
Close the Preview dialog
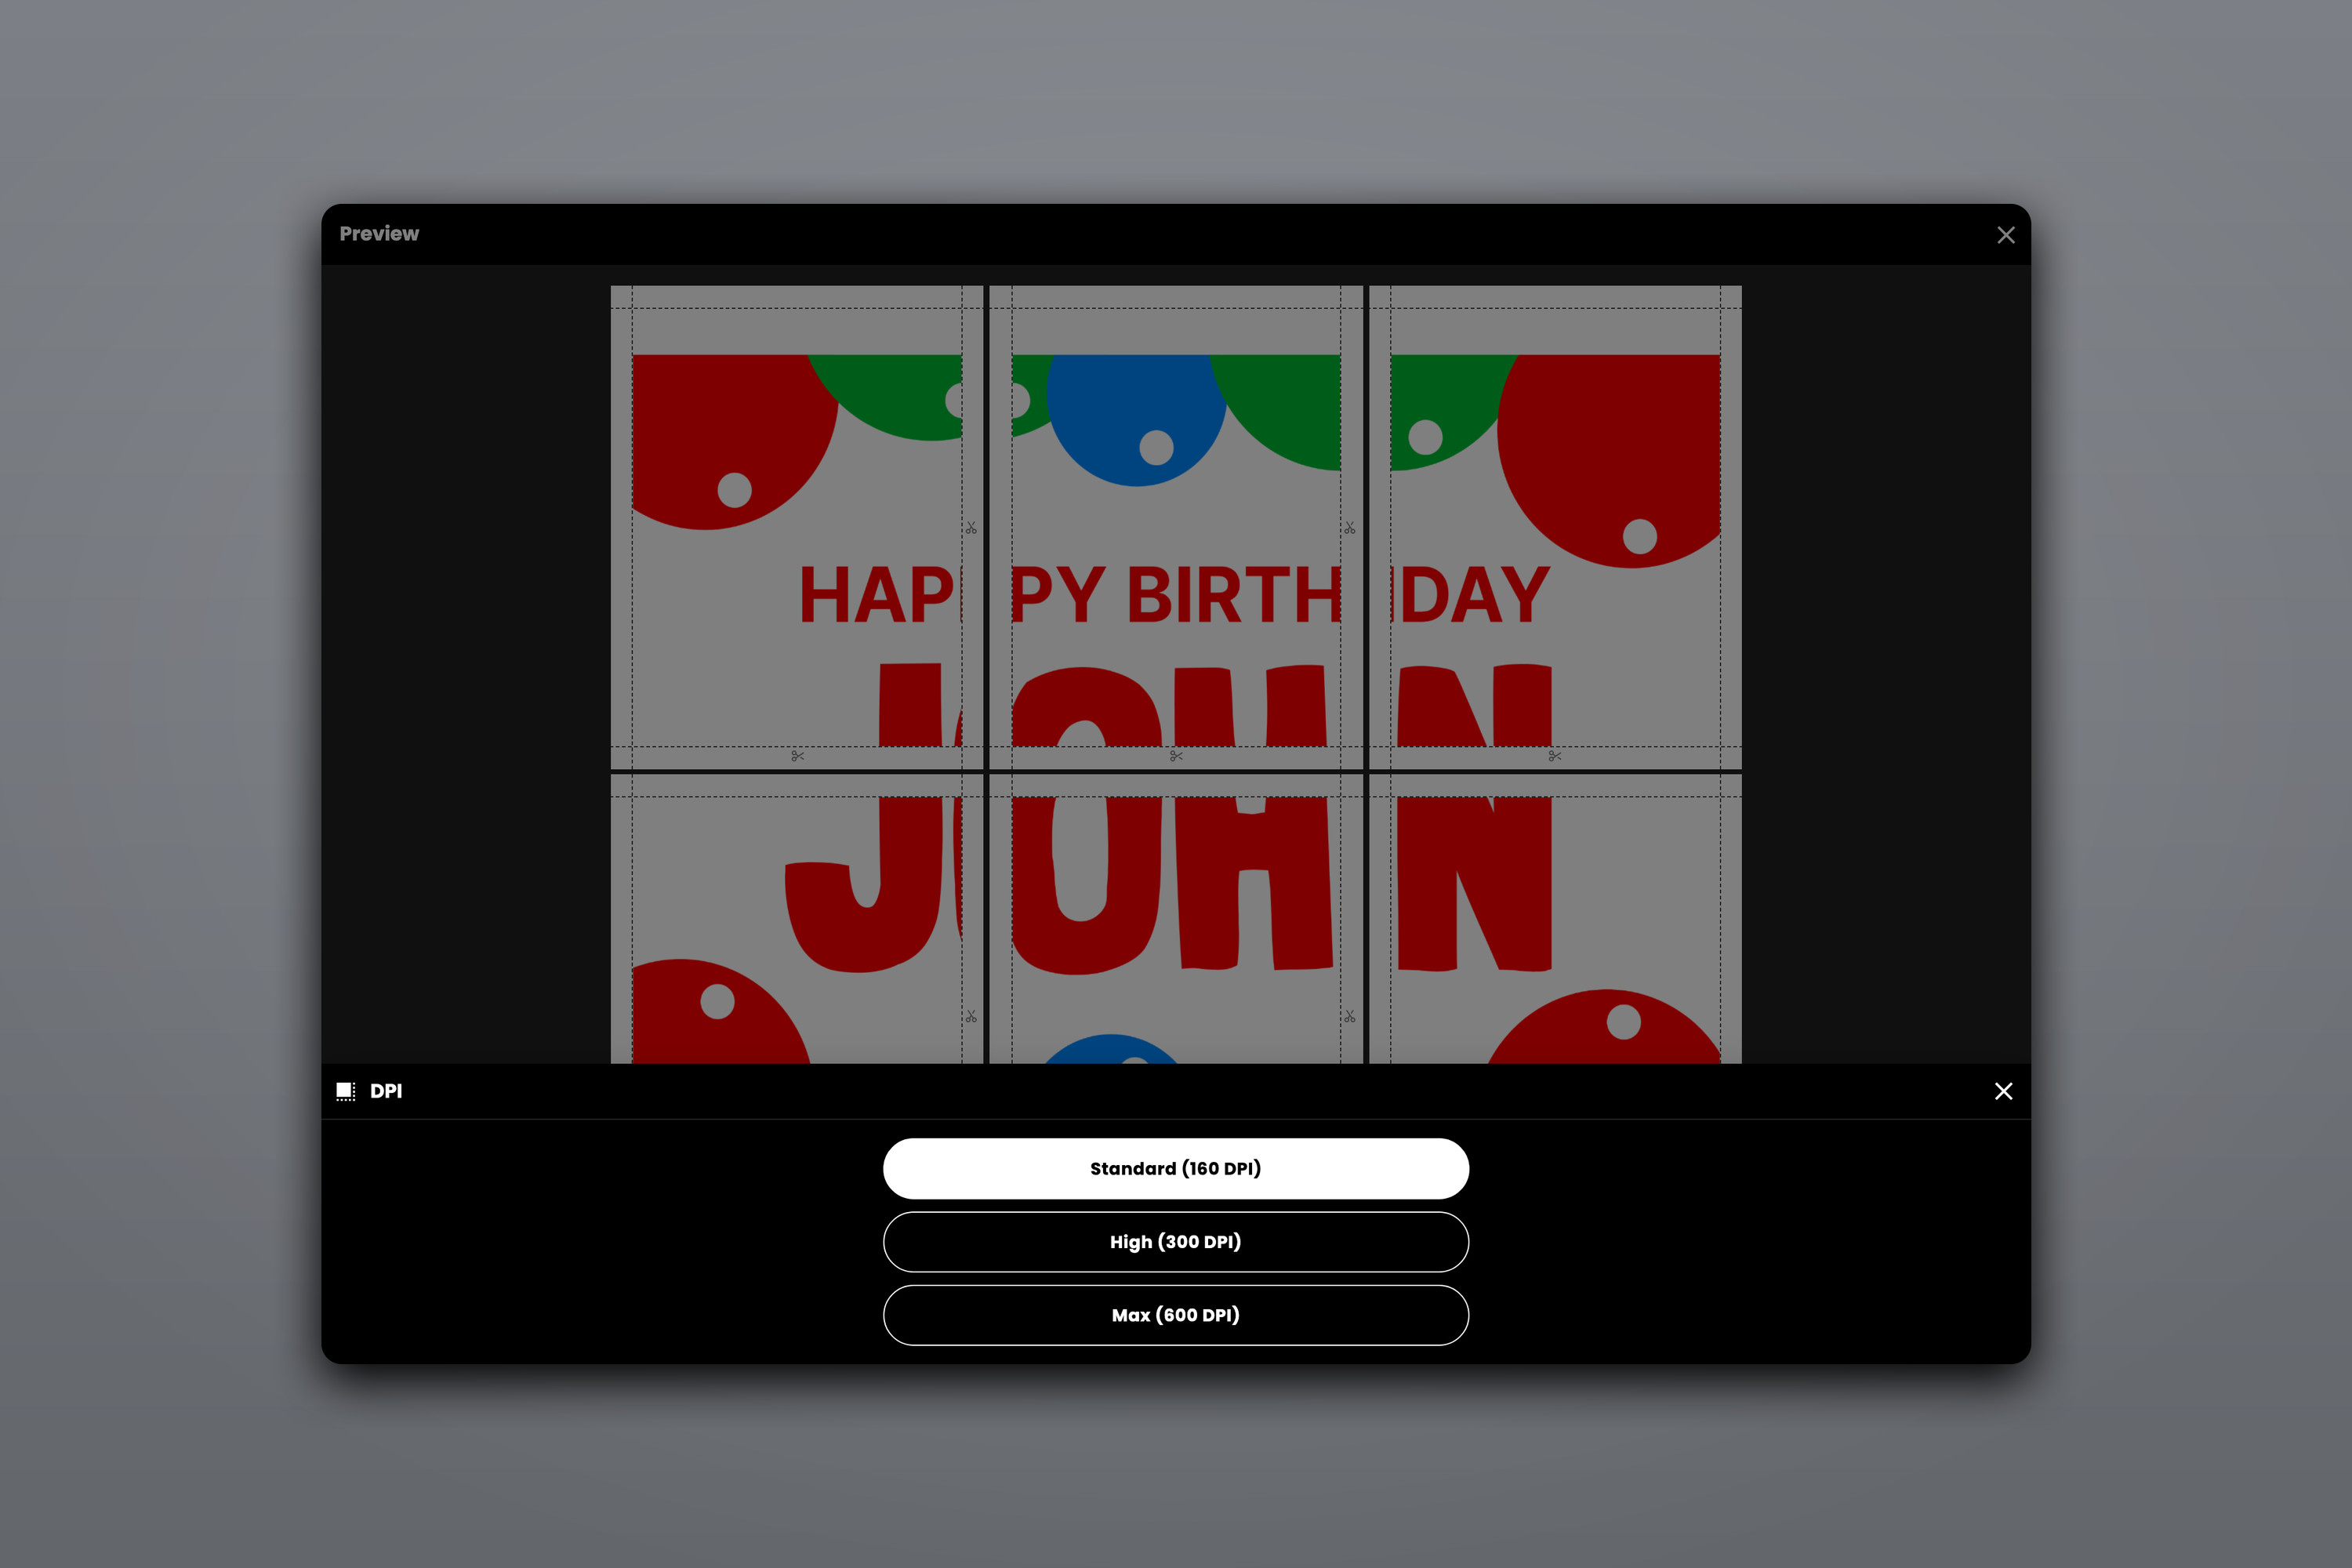2005,235
